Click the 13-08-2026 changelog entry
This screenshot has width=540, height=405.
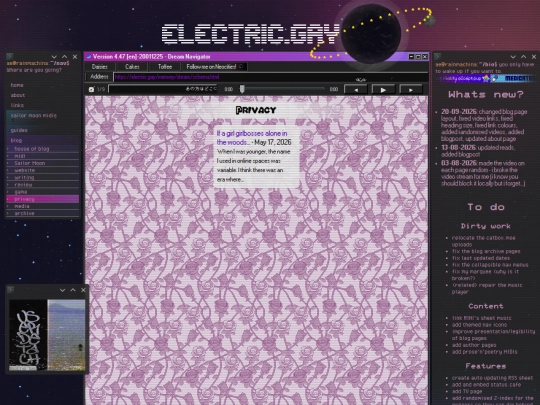[478, 151]
